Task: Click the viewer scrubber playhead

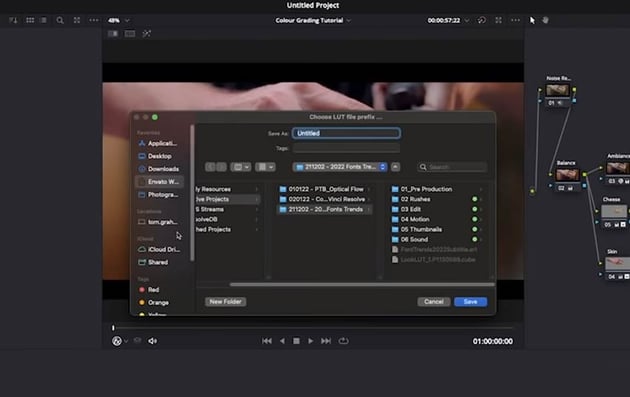Action: point(113,328)
